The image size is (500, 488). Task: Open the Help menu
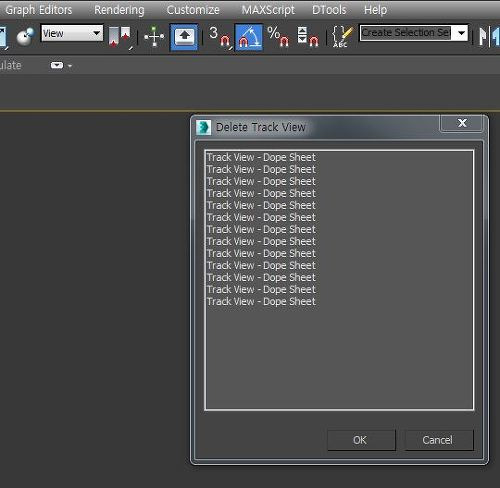pos(375,10)
